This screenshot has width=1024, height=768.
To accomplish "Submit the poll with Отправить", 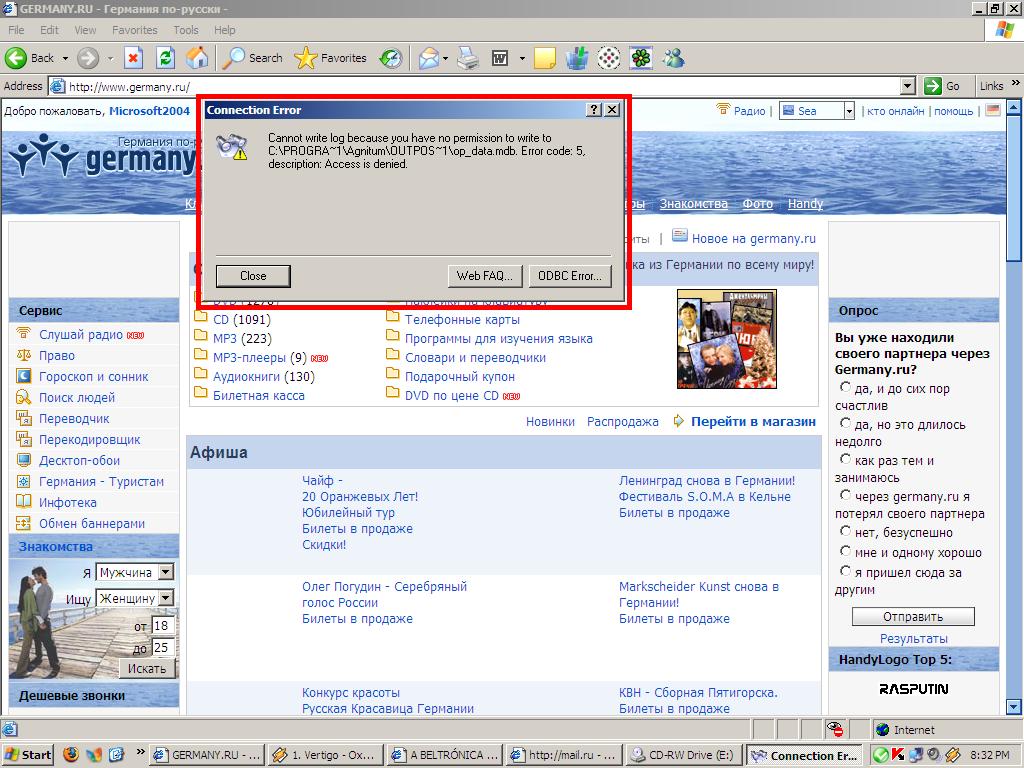I will tap(913, 616).
